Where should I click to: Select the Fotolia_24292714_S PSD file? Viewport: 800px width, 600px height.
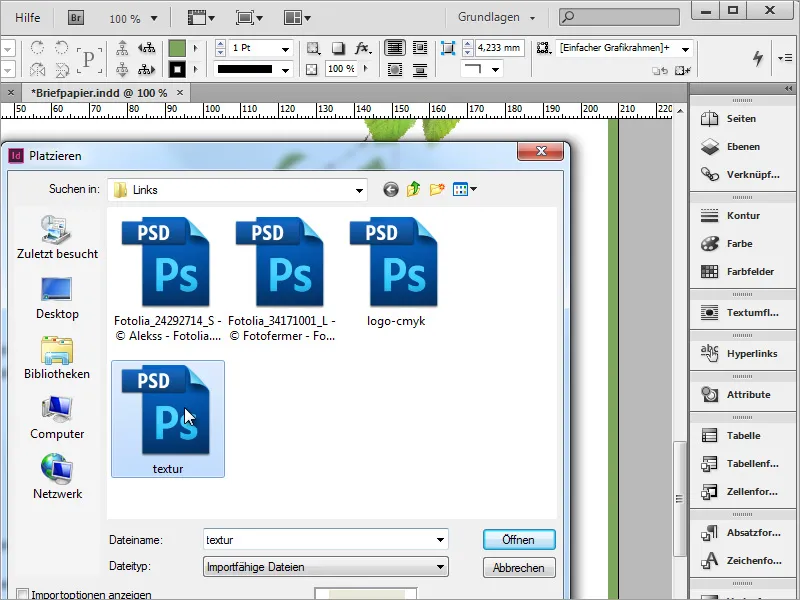click(x=168, y=279)
